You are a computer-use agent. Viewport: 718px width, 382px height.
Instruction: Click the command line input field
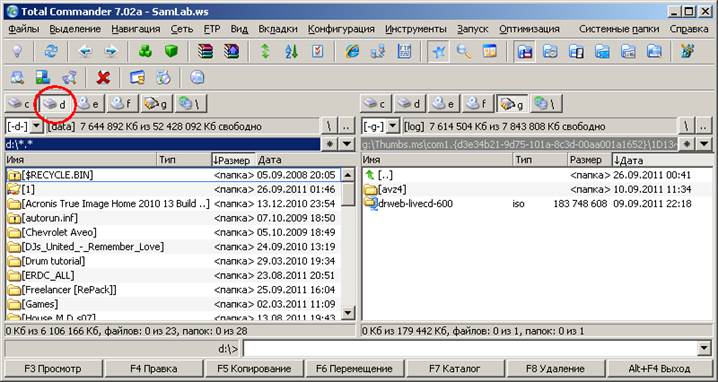click(x=471, y=349)
